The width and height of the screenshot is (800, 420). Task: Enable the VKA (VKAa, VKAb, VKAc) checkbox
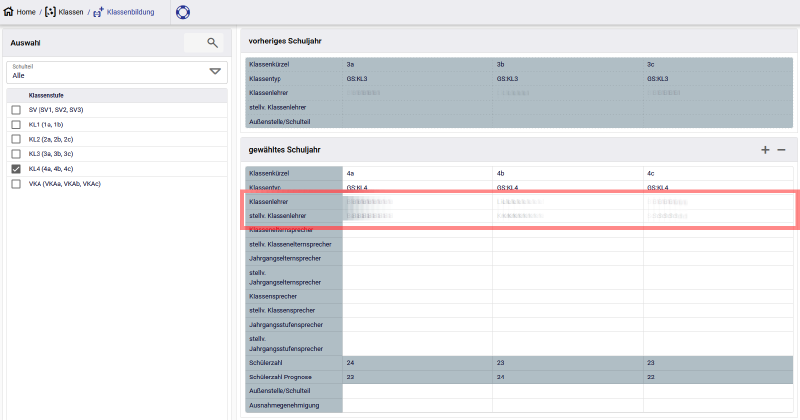click(16, 184)
